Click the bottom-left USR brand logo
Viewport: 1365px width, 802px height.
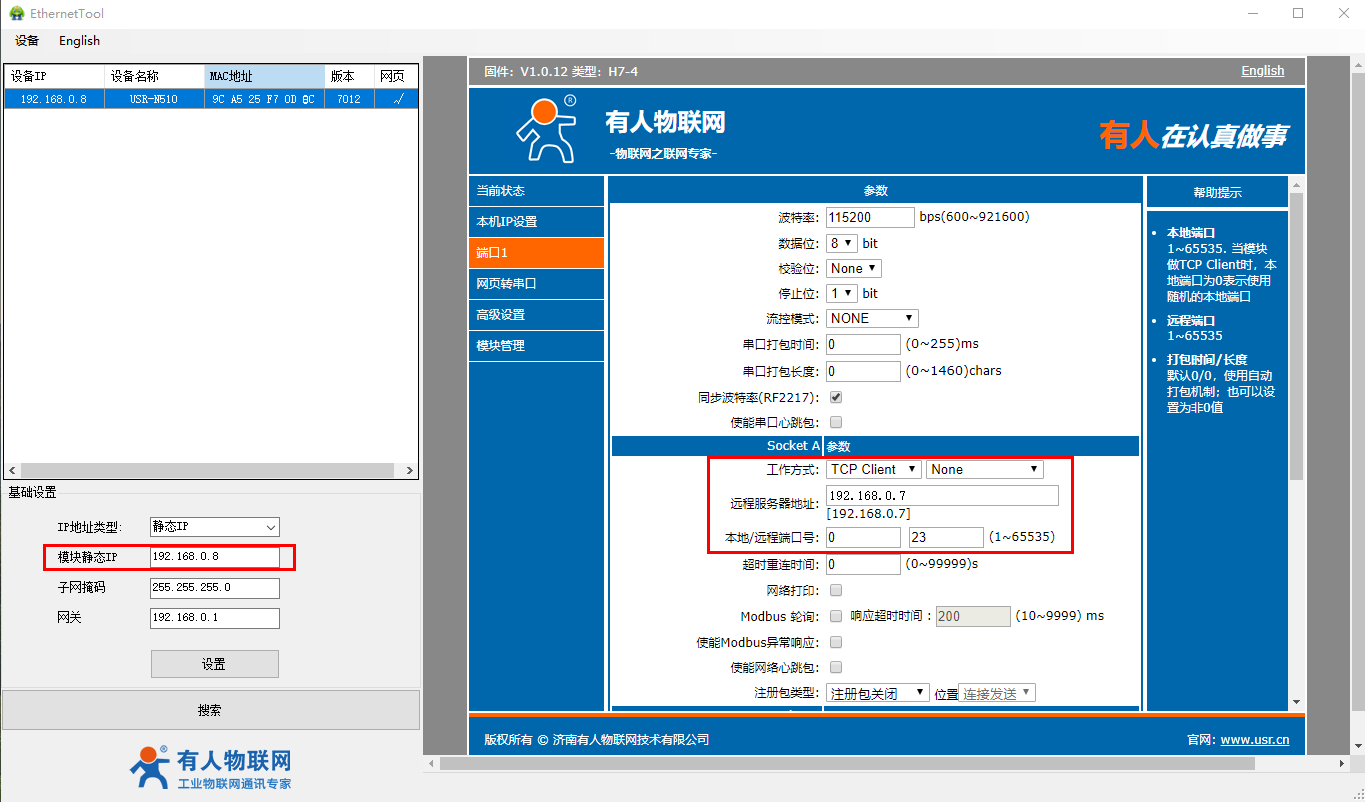click(210, 768)
